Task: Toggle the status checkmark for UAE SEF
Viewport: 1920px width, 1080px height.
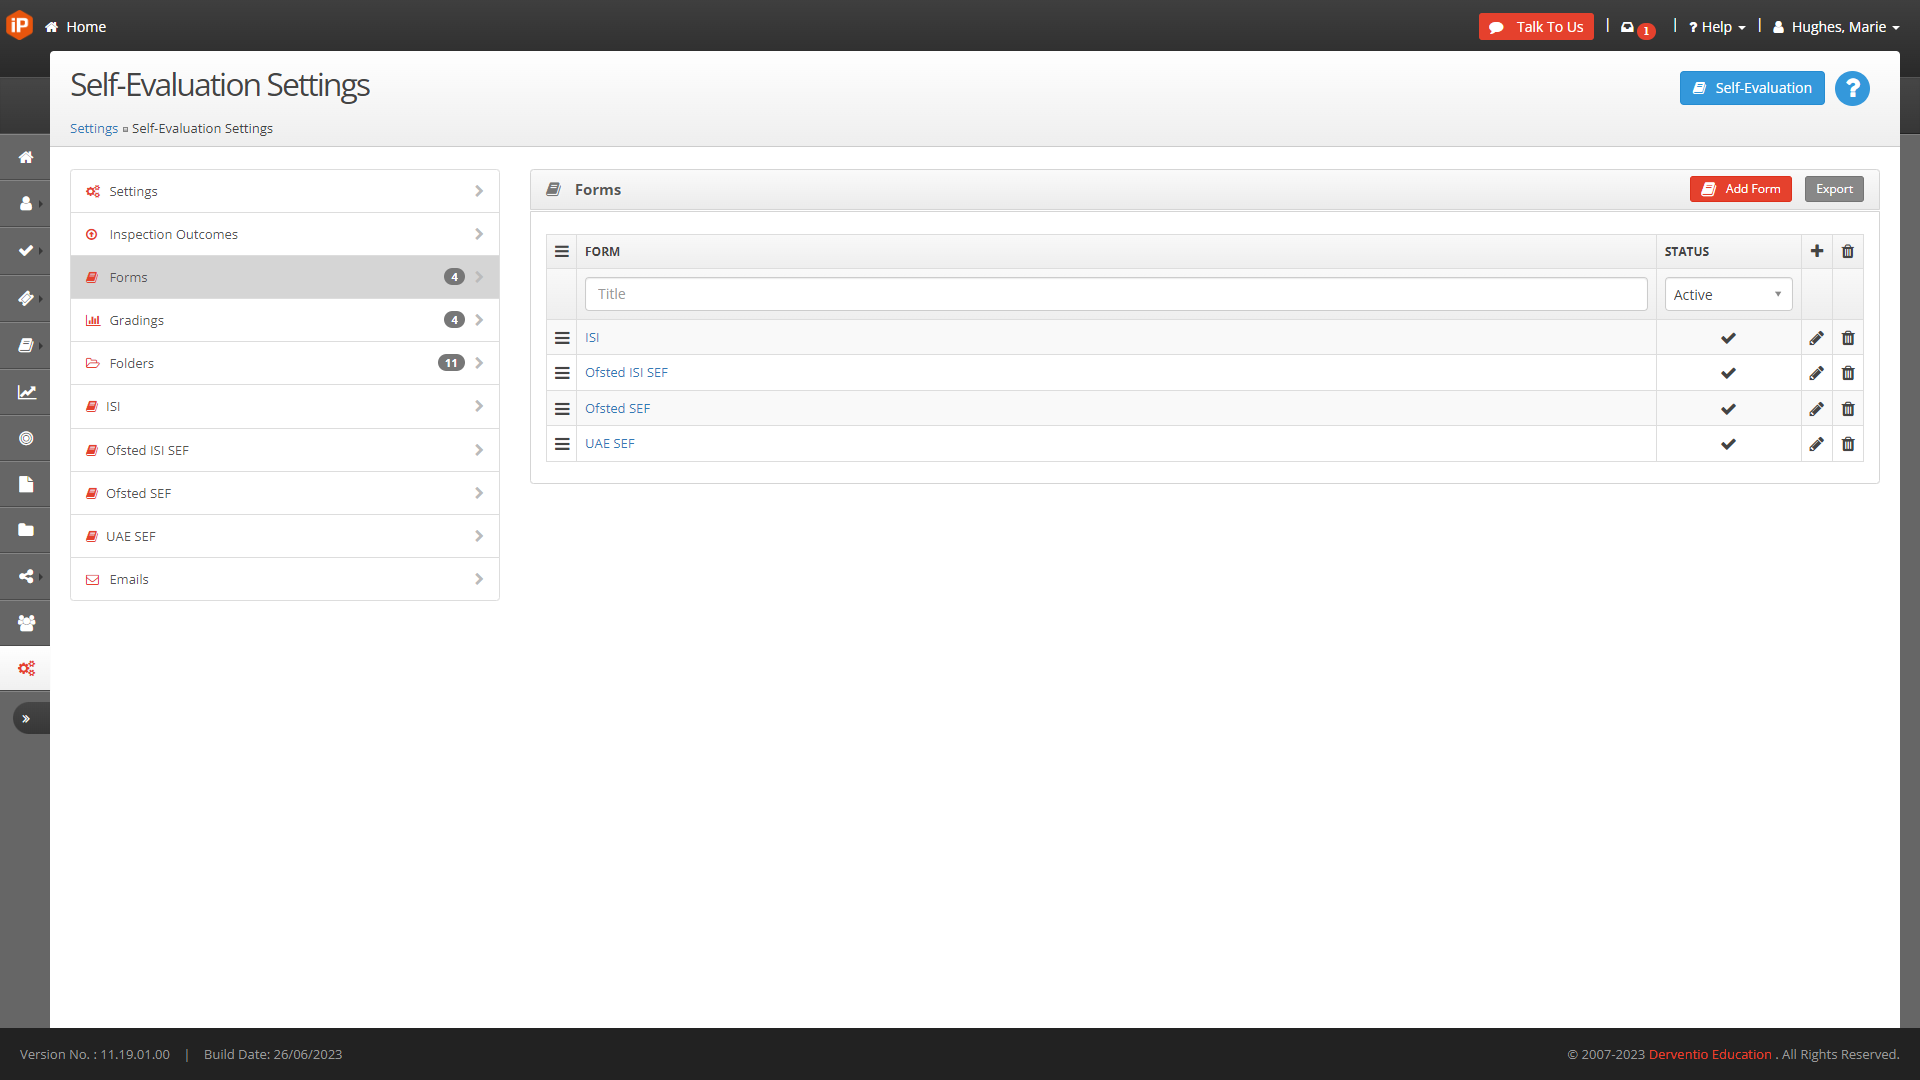Action: (x=1728, y=444)
